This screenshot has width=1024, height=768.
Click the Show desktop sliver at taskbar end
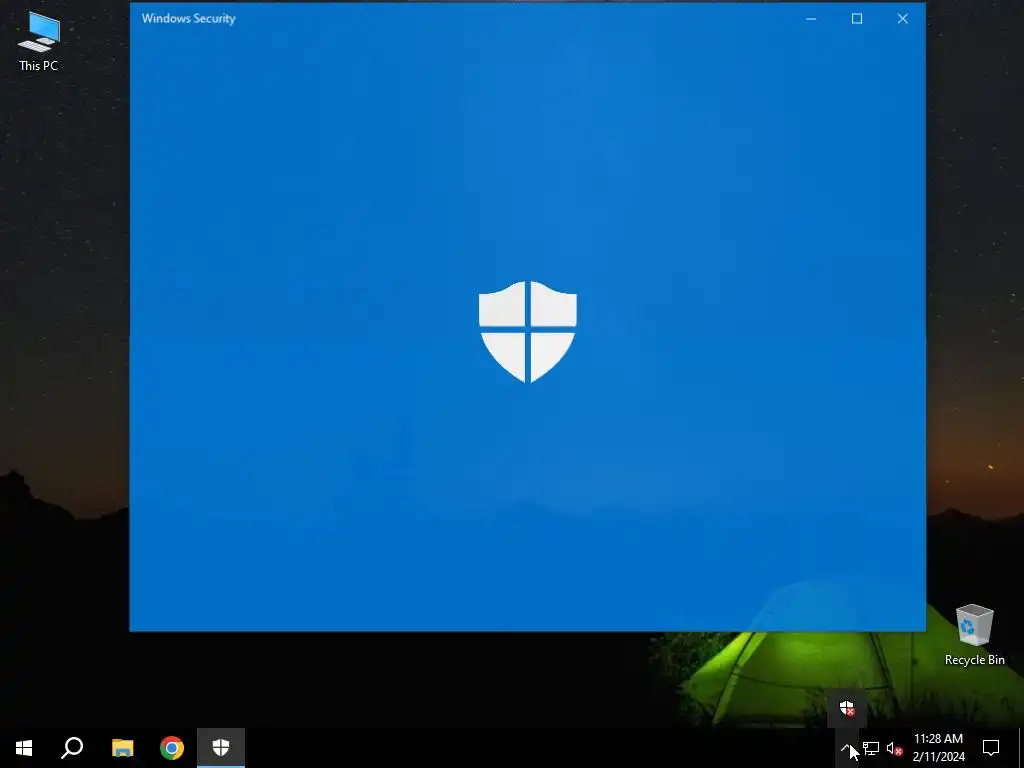click(x=1021, y=748)
